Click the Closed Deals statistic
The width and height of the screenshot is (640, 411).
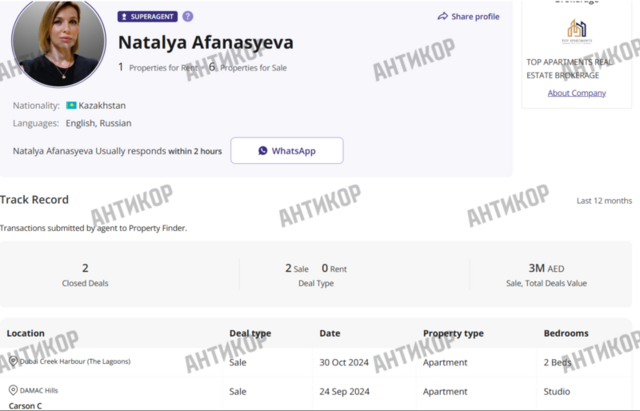[x=85, y=275]
